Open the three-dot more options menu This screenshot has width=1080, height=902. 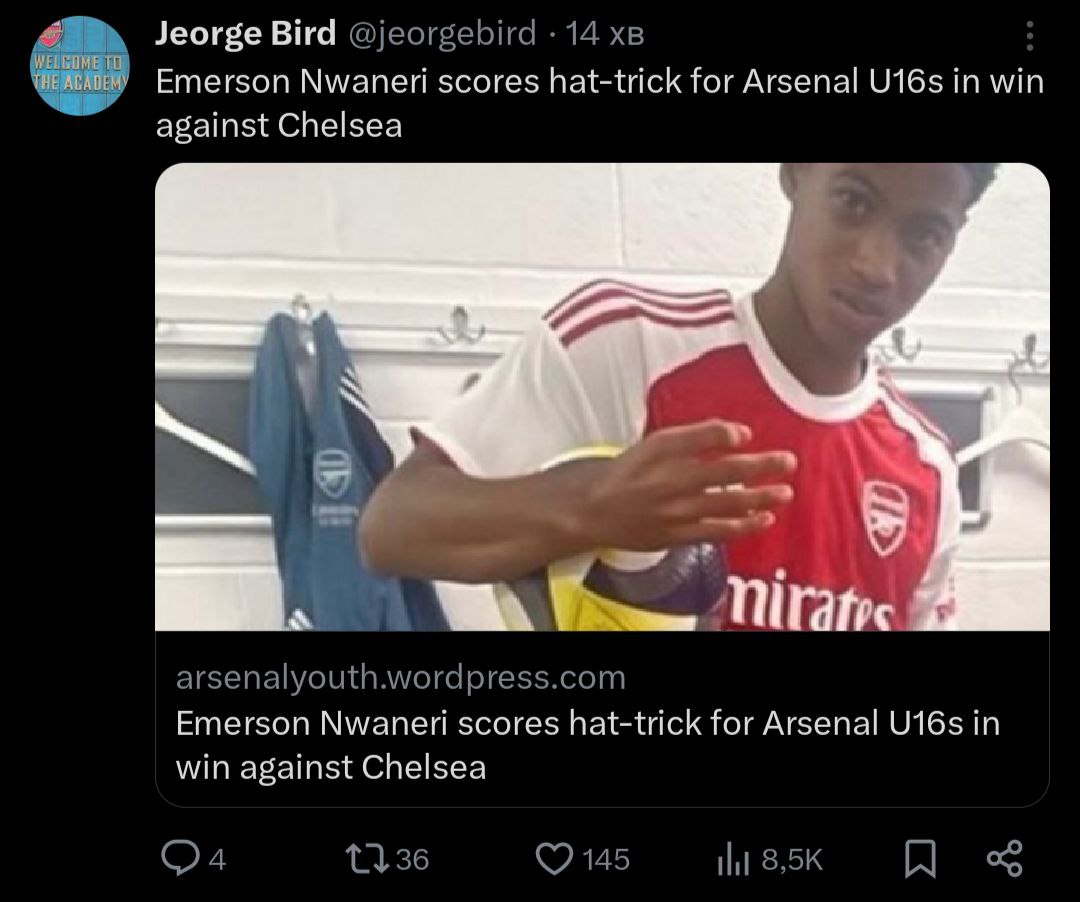tap(1031, 36)
